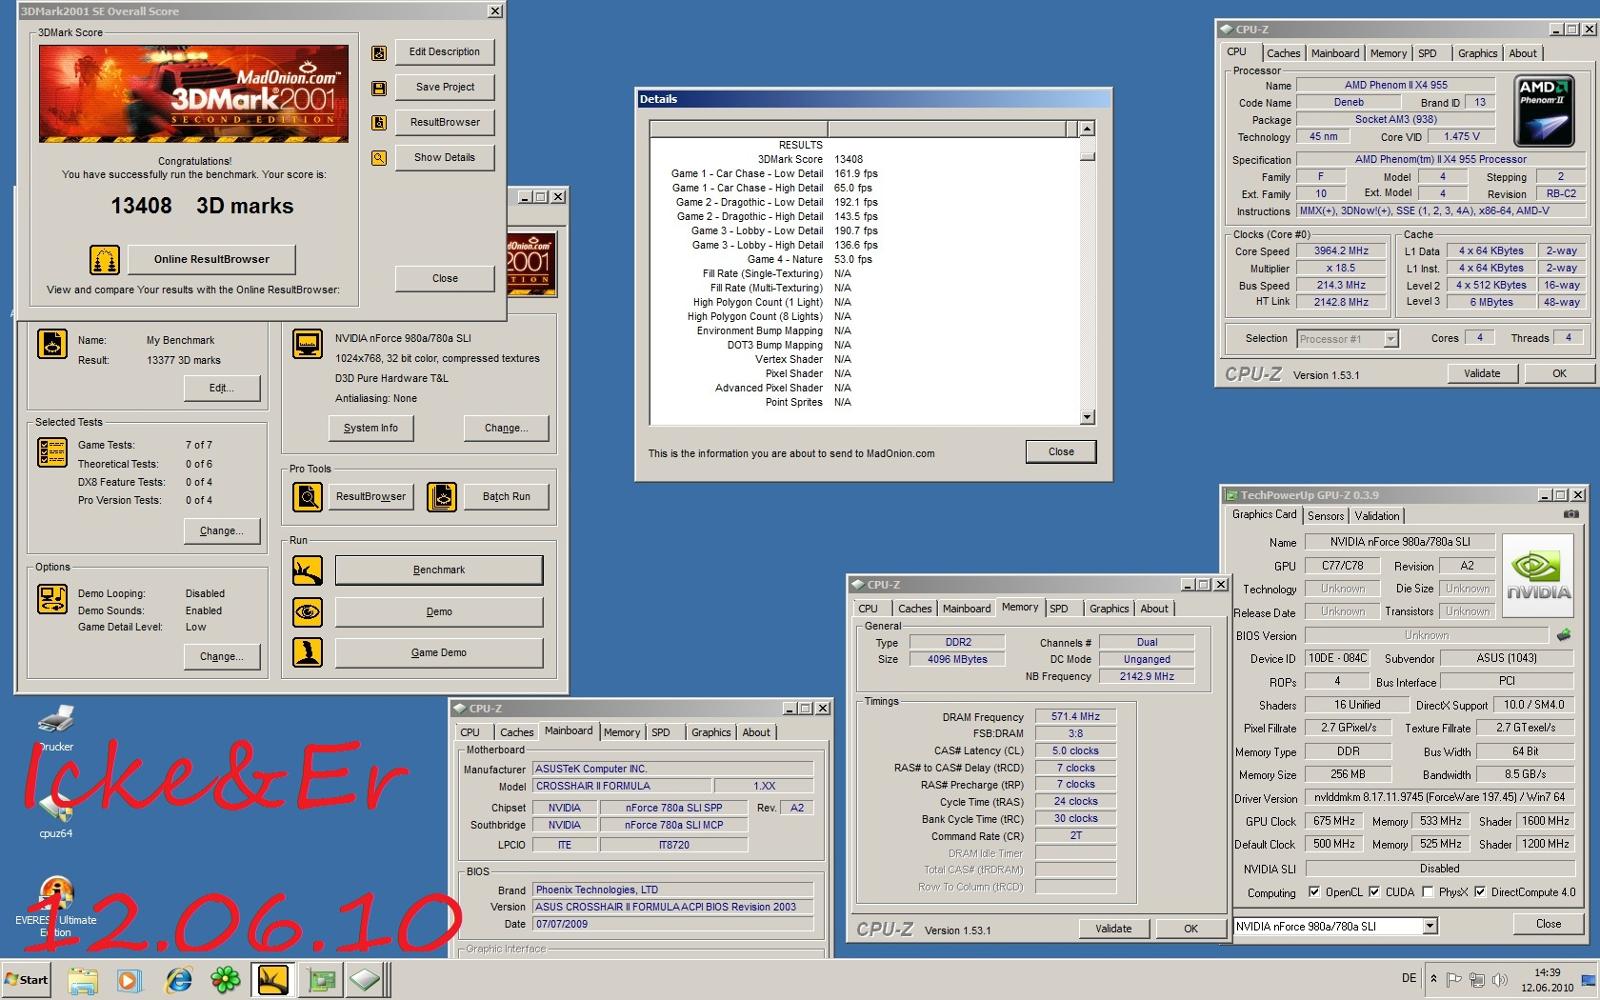
Task: Click the Show Details magnifier icon
Action: pyautogui.click(x=379, y=158)
